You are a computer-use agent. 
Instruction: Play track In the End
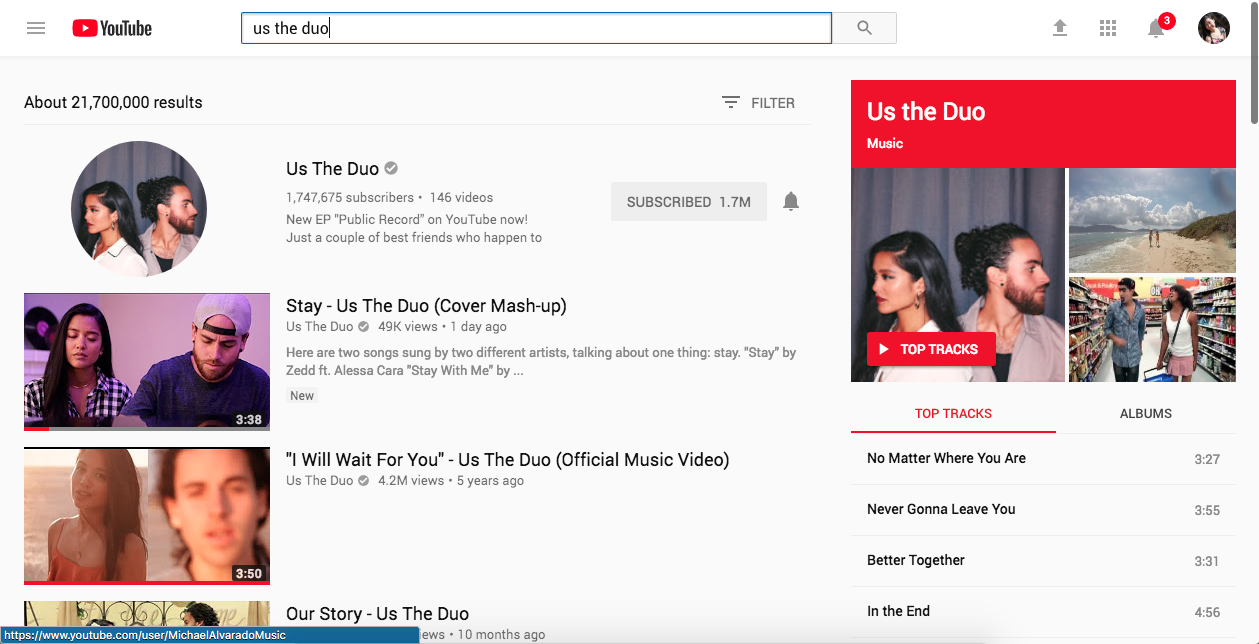(x=1043, y=612)
